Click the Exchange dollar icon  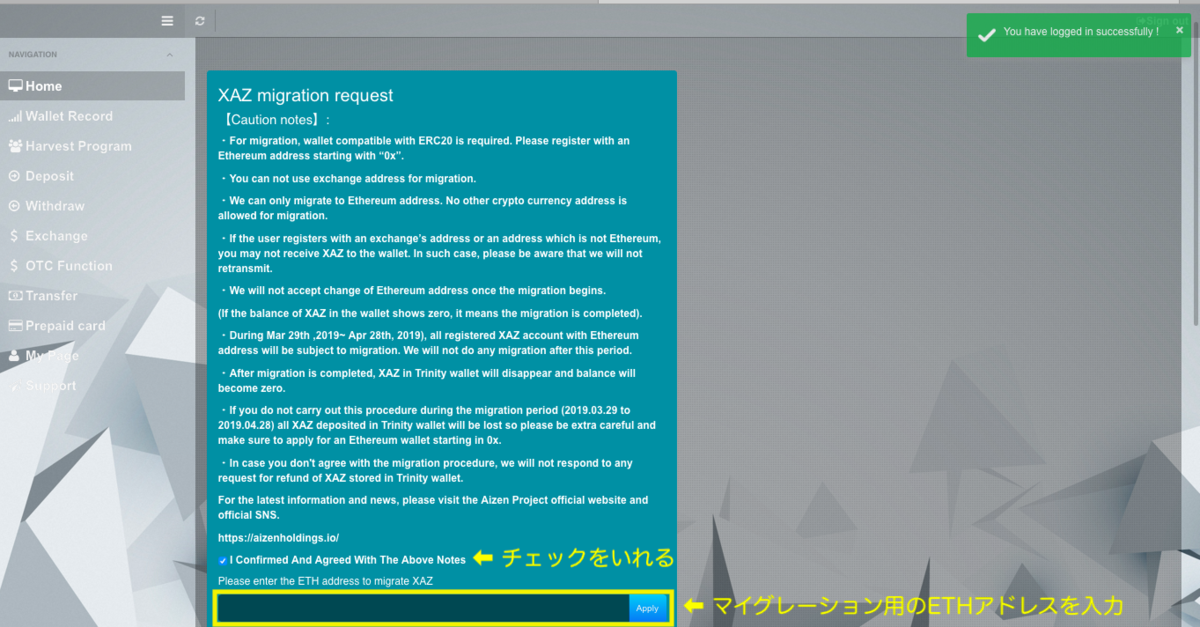[x=13, y=236]
